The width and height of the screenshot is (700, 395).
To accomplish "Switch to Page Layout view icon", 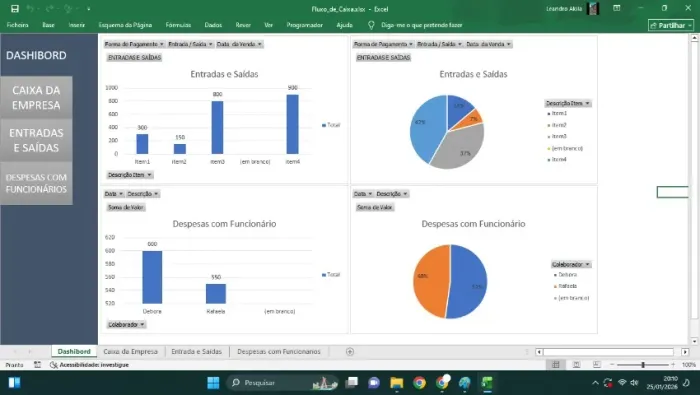I will point(576,365).
